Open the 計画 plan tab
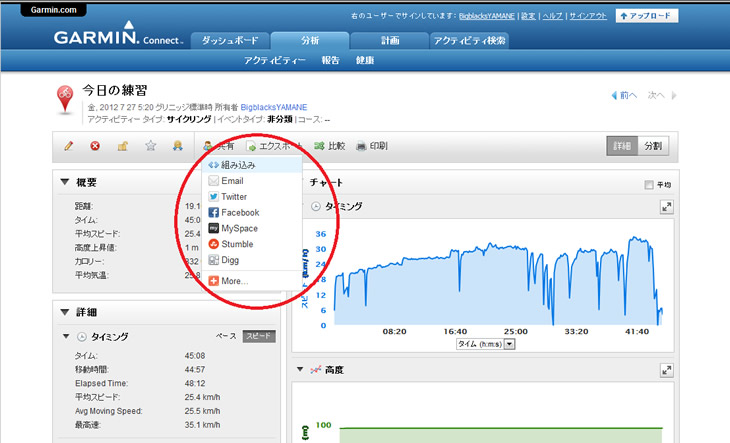This screenshot has height=443, width=730. tap(390, 40)
